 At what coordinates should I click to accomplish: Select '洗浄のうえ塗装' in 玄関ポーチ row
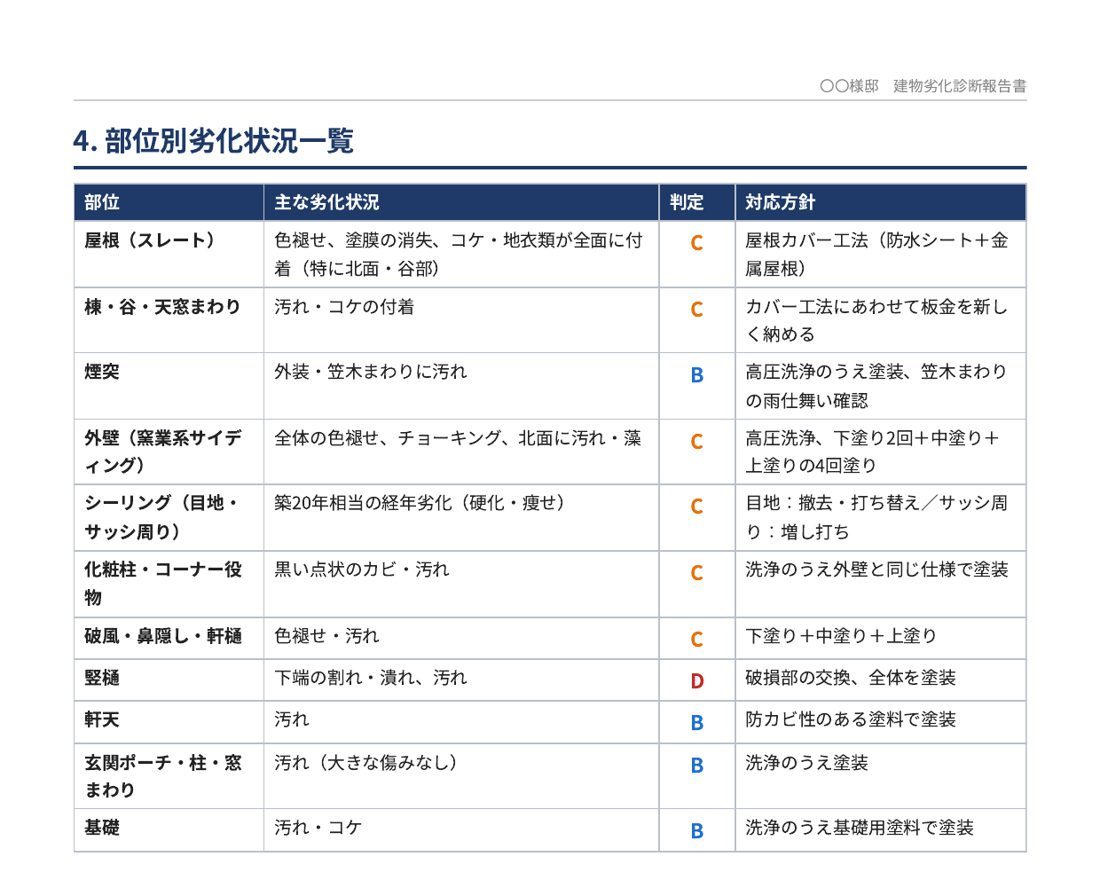807,763
